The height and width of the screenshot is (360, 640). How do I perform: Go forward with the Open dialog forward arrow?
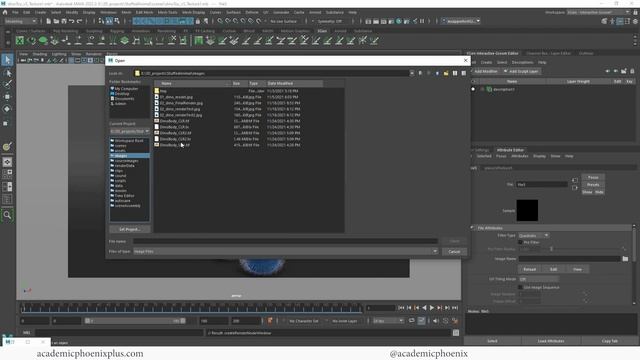click(x=429, y=73)
